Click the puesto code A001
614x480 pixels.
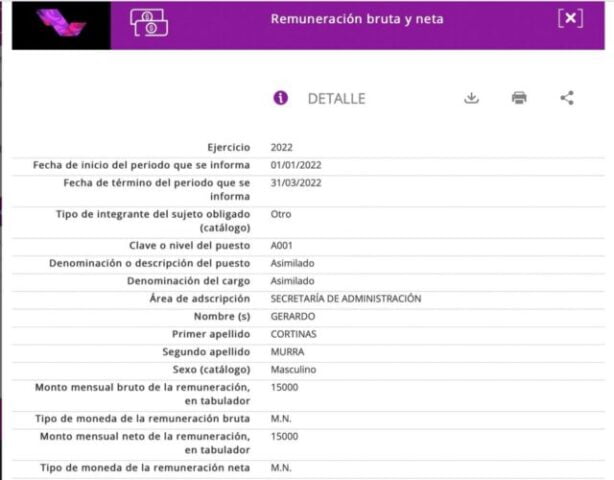pos(282,245)
